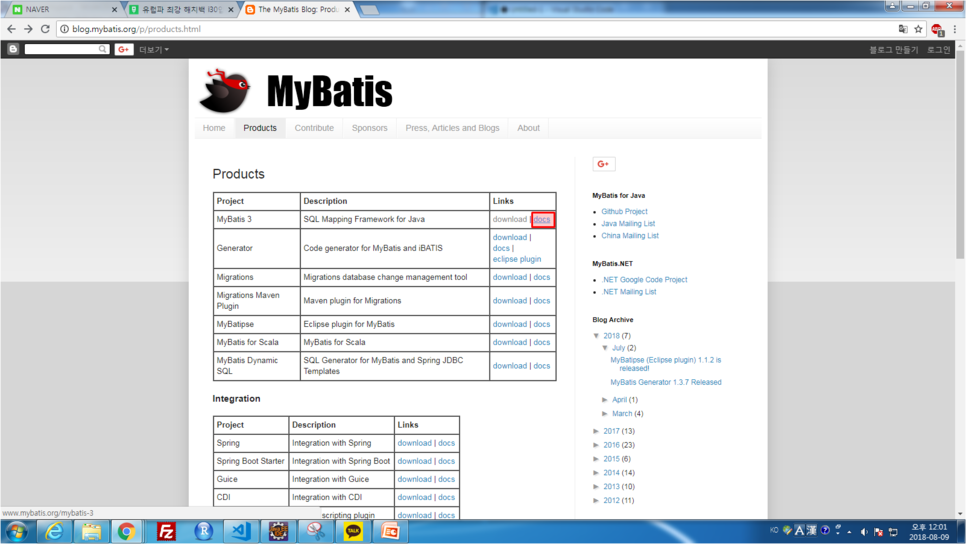
Task: Click the Blogger logo icon in navbar
Action: click(x=13, y=49)
